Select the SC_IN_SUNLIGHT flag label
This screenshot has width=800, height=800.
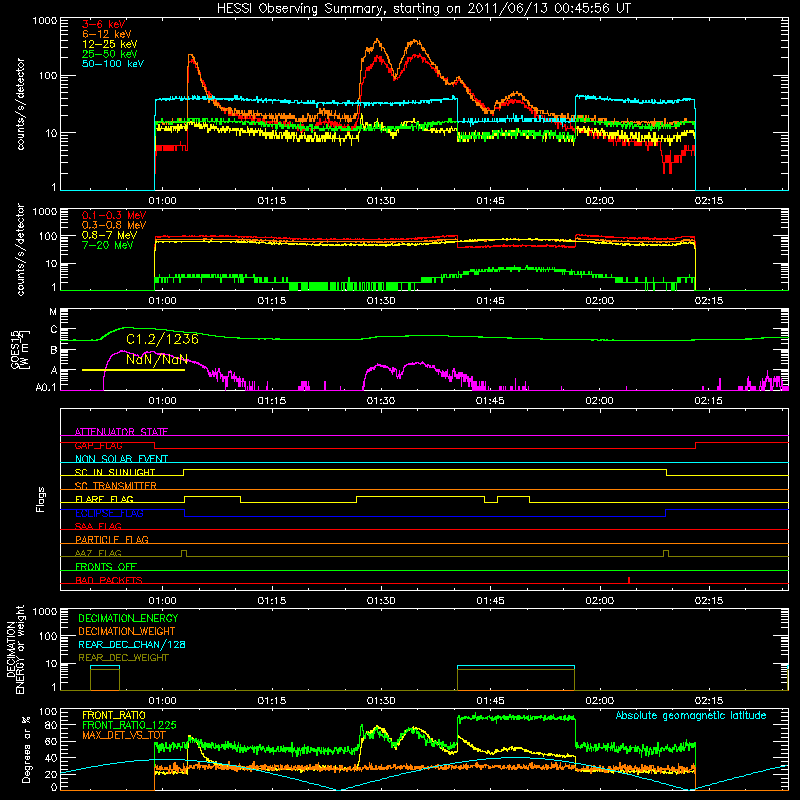115,472
